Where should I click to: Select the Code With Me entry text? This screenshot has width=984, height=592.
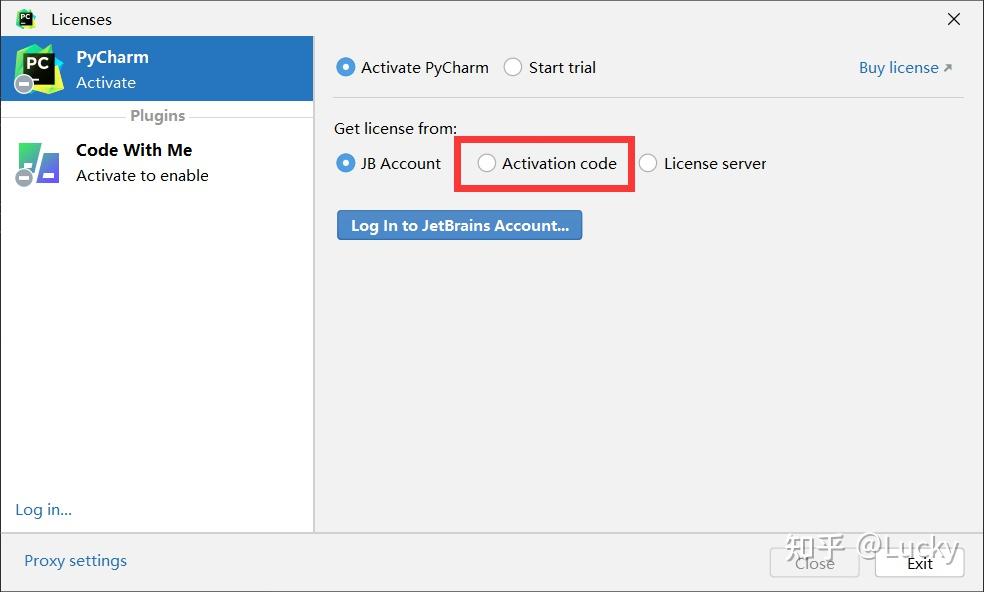(134, 151)
